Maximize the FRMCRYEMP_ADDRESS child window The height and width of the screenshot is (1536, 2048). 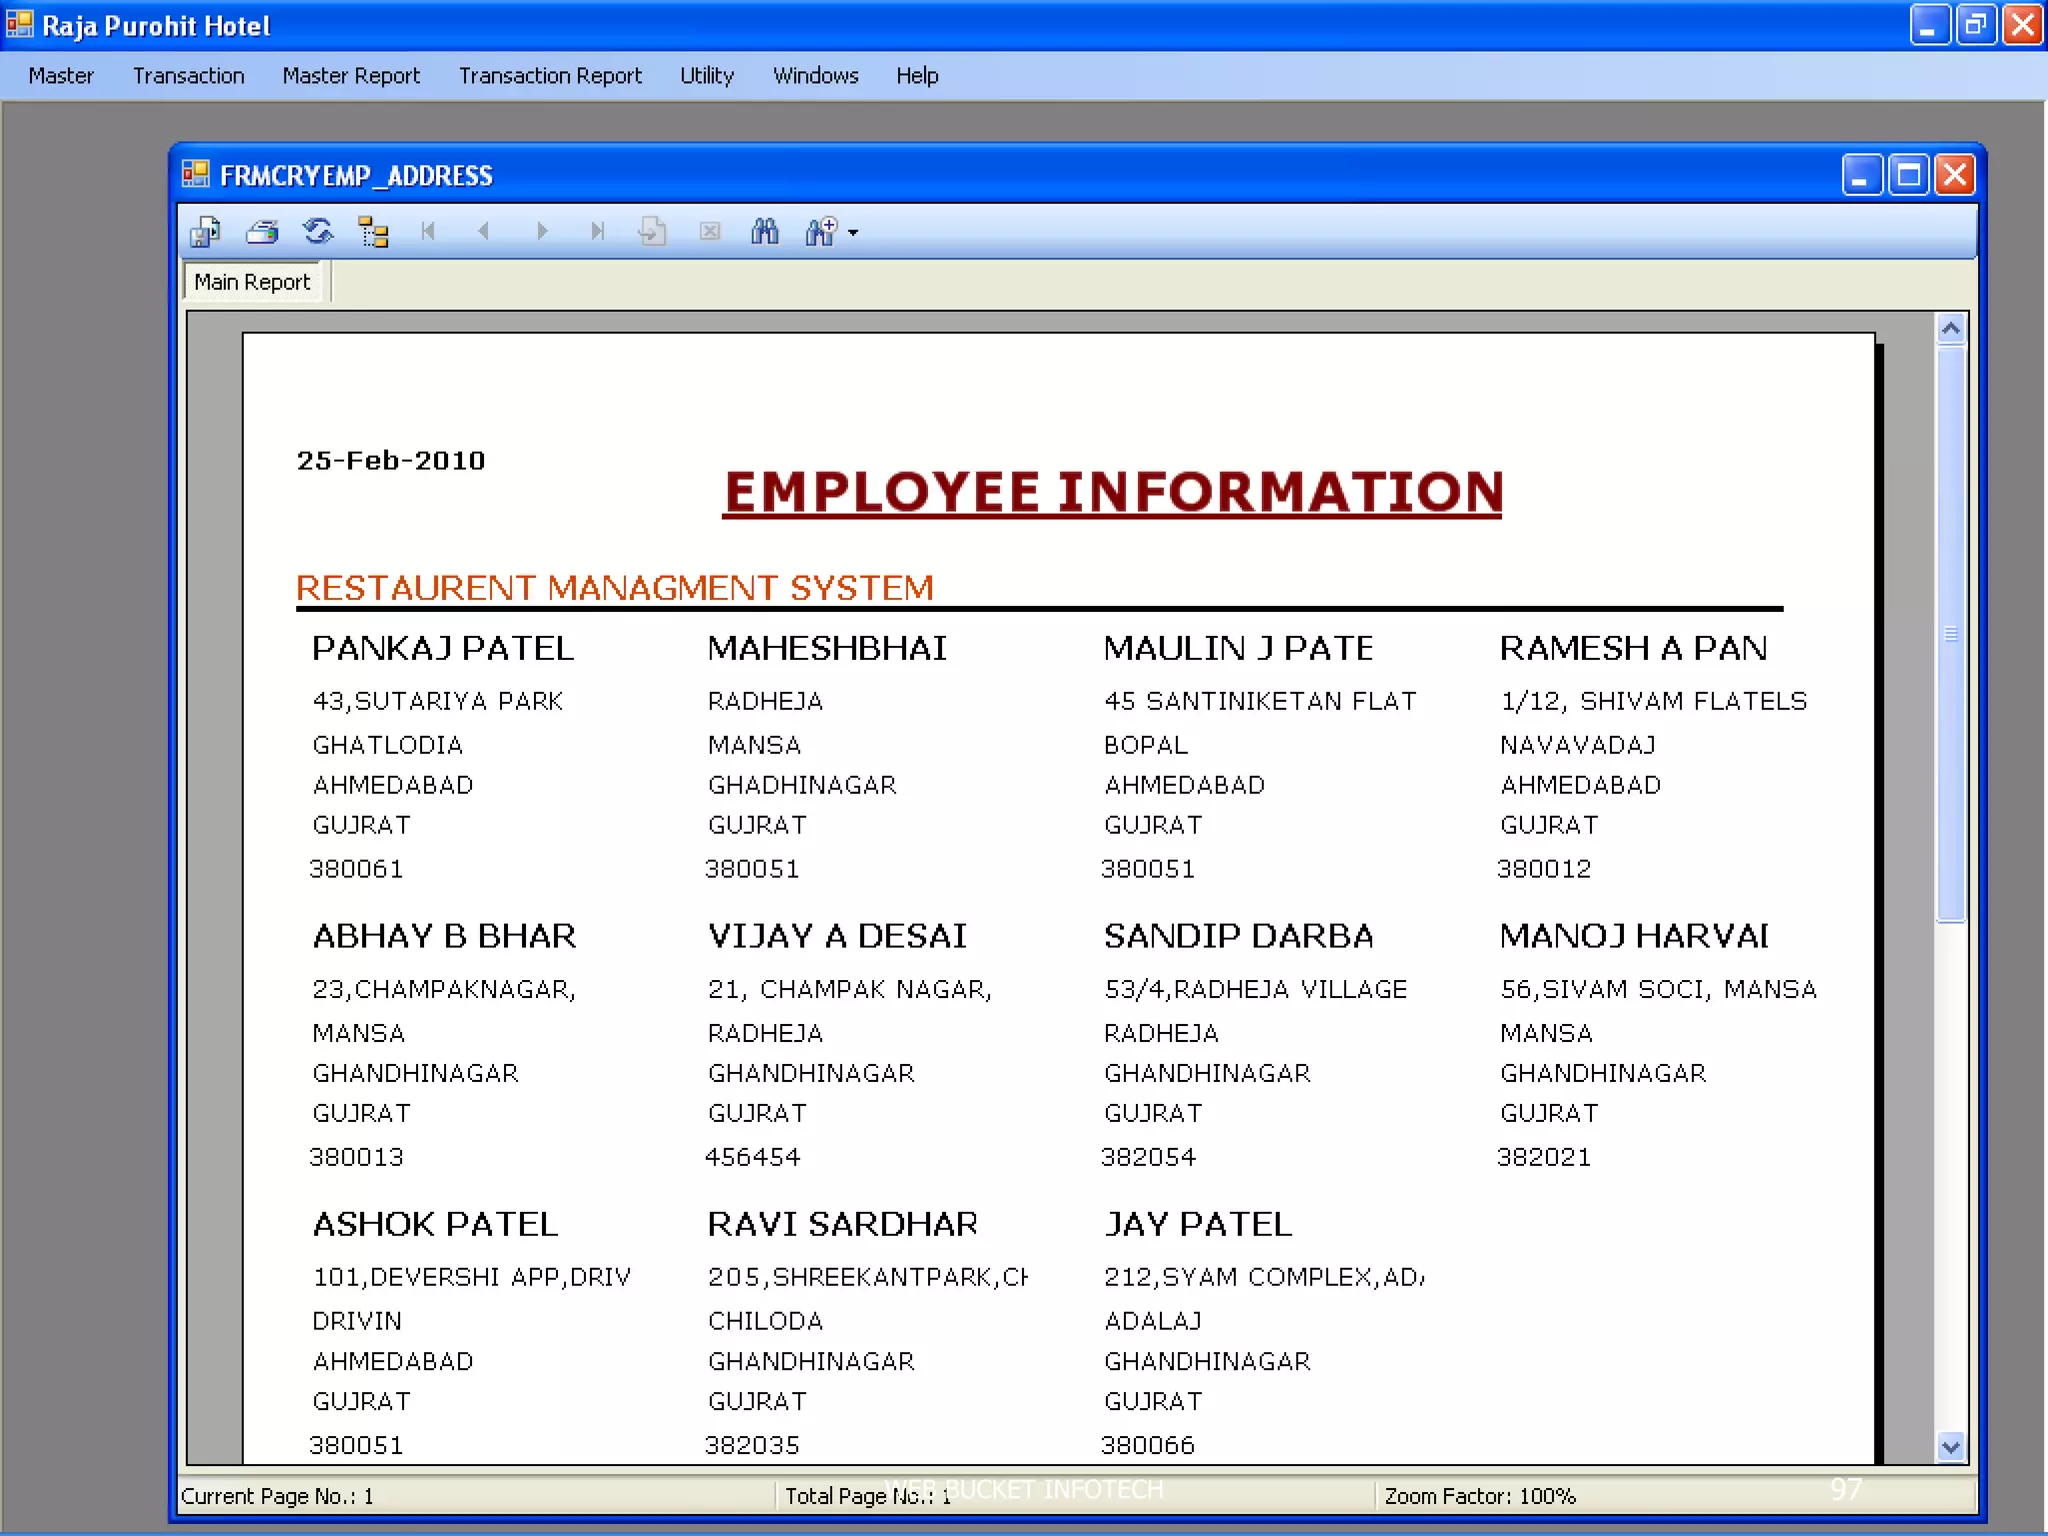[1909, 175]
